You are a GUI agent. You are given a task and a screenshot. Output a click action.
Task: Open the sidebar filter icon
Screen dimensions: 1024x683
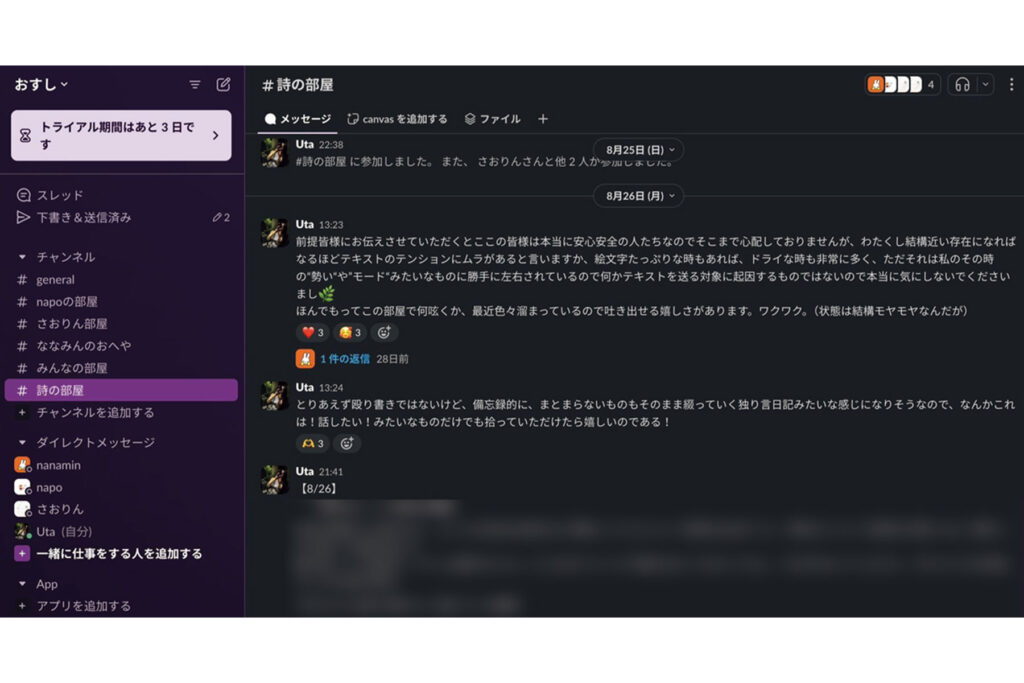tap(195, 85)
